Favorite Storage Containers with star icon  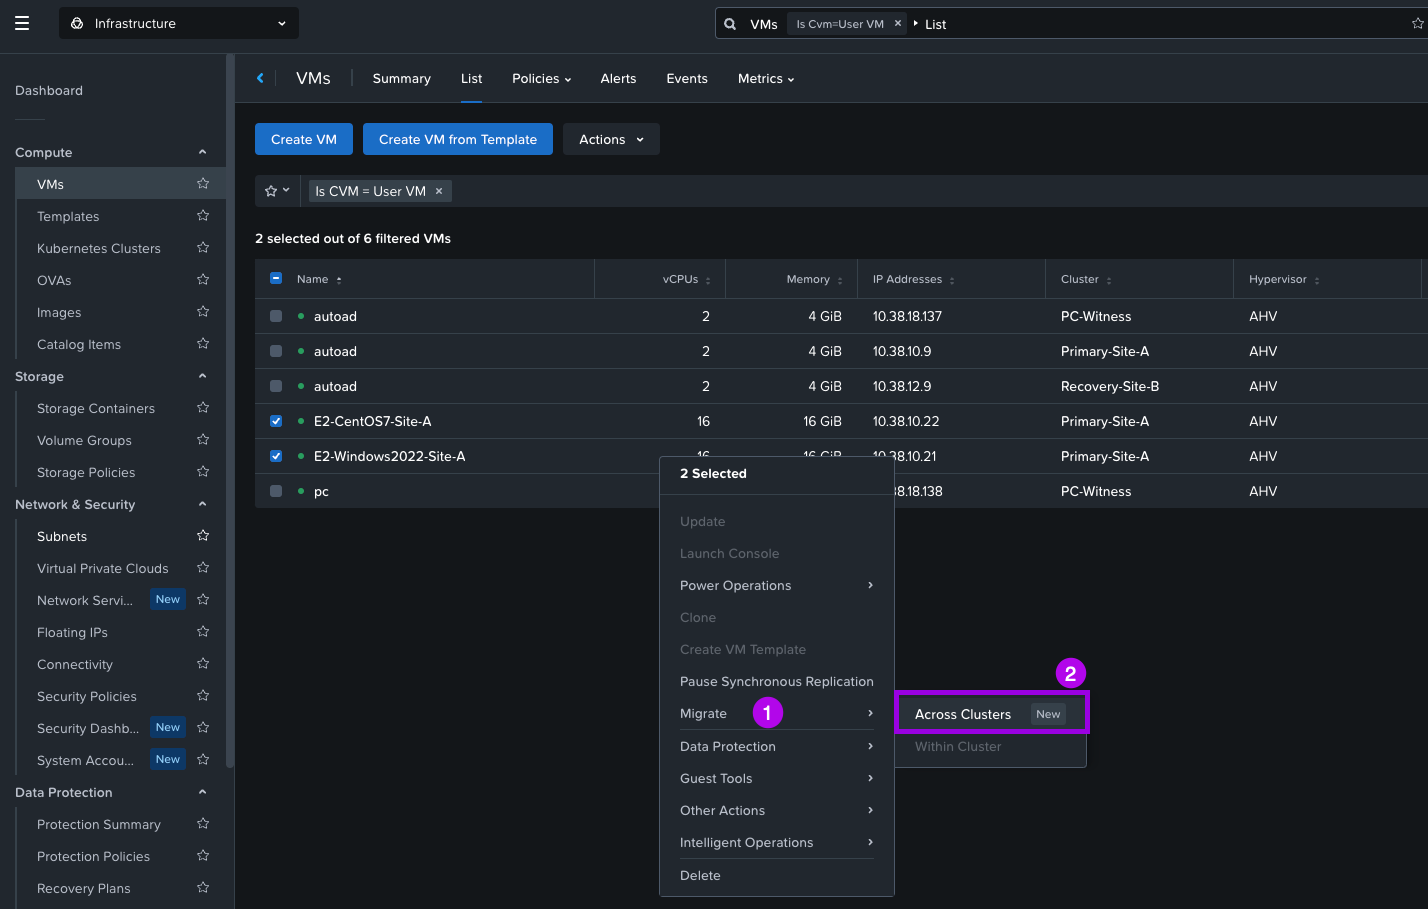pyautogui.click(x=203, y=408)
